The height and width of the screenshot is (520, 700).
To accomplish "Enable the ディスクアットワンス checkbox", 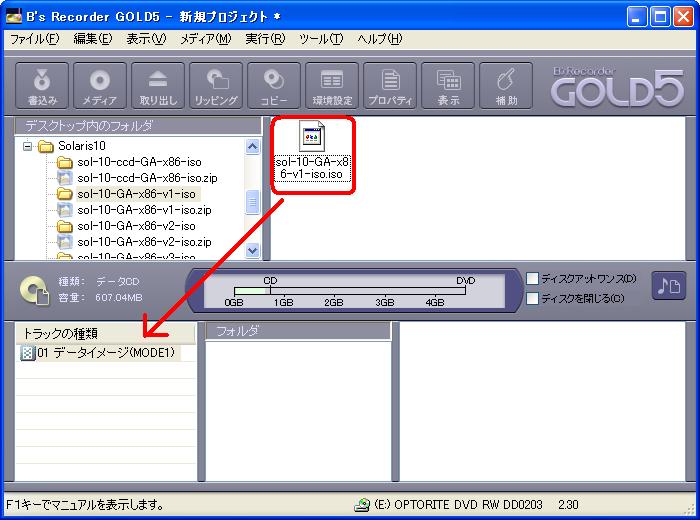I will pyautogui.click(x=533, y=279).
